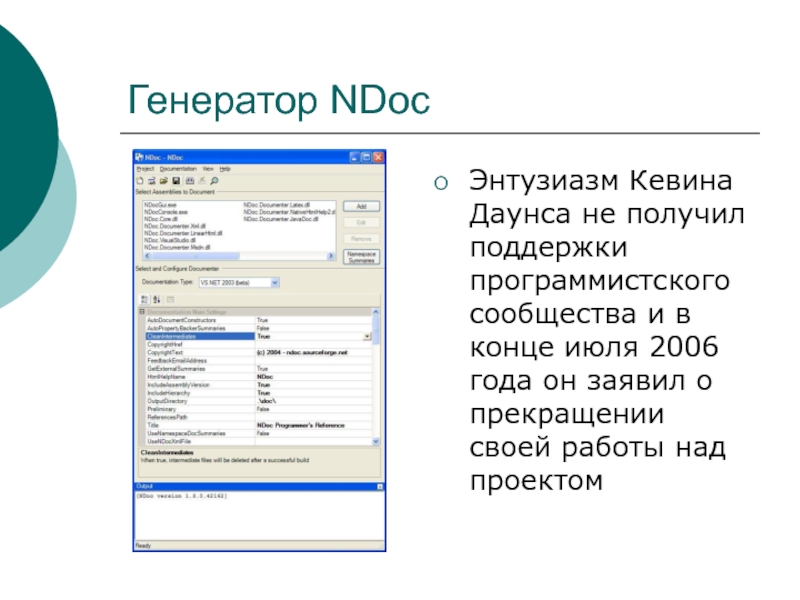Click property grid scroll down arrow
Viewport: 800px width, 600px height.
coord(376,441)
